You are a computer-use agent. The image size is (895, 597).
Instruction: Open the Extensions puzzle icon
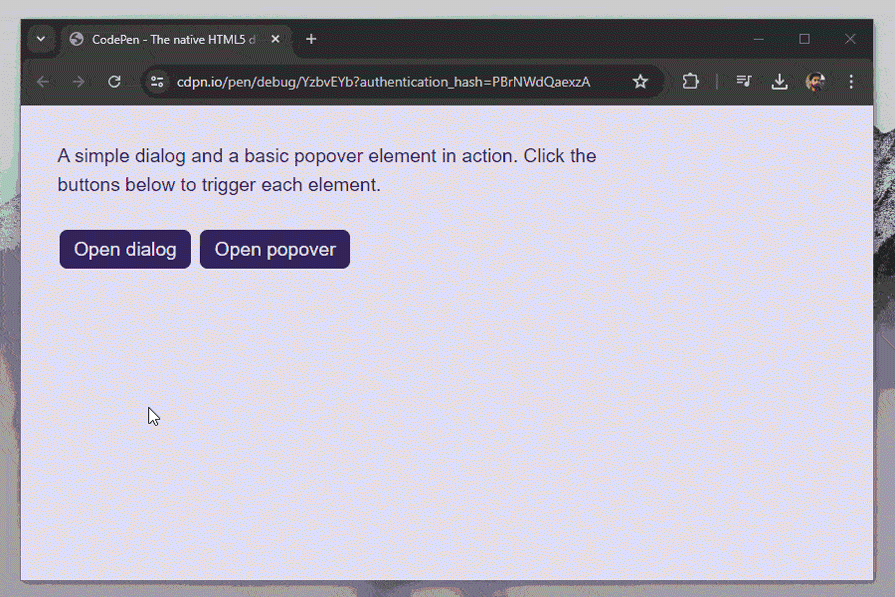[x=690, y=81]
